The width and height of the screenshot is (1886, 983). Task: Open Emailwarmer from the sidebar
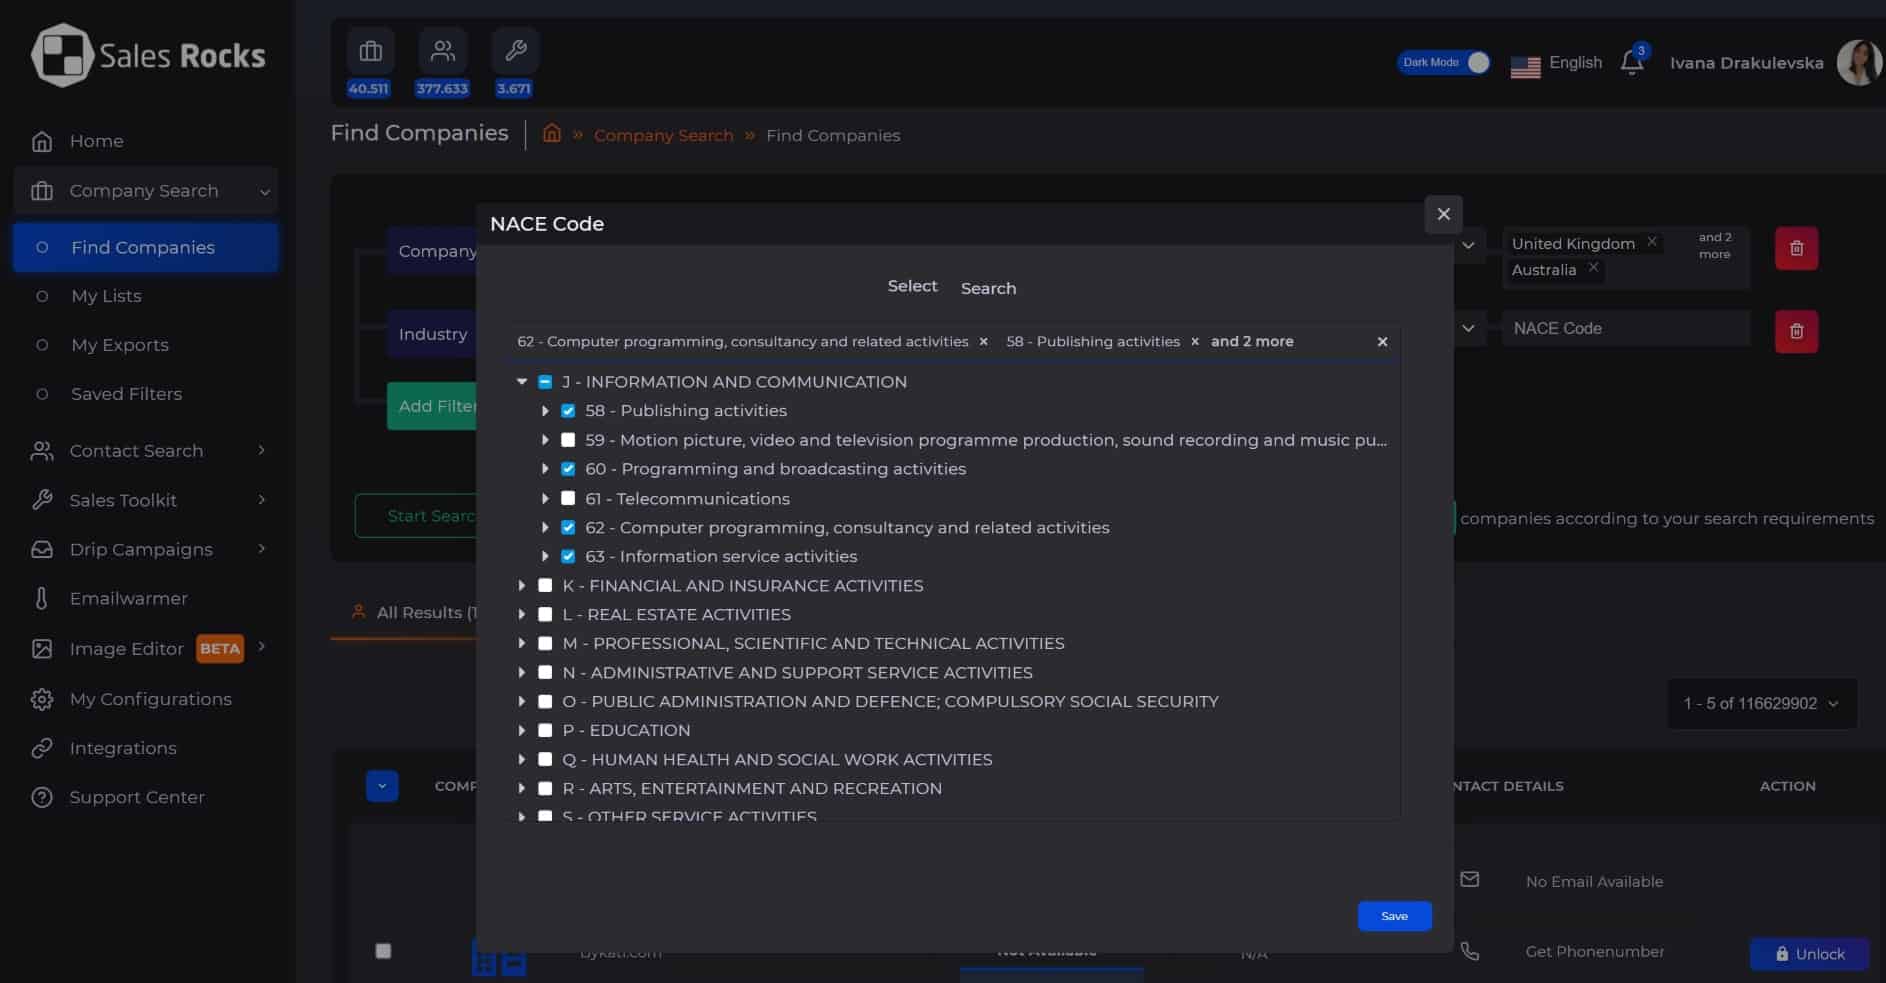(128, 598)
